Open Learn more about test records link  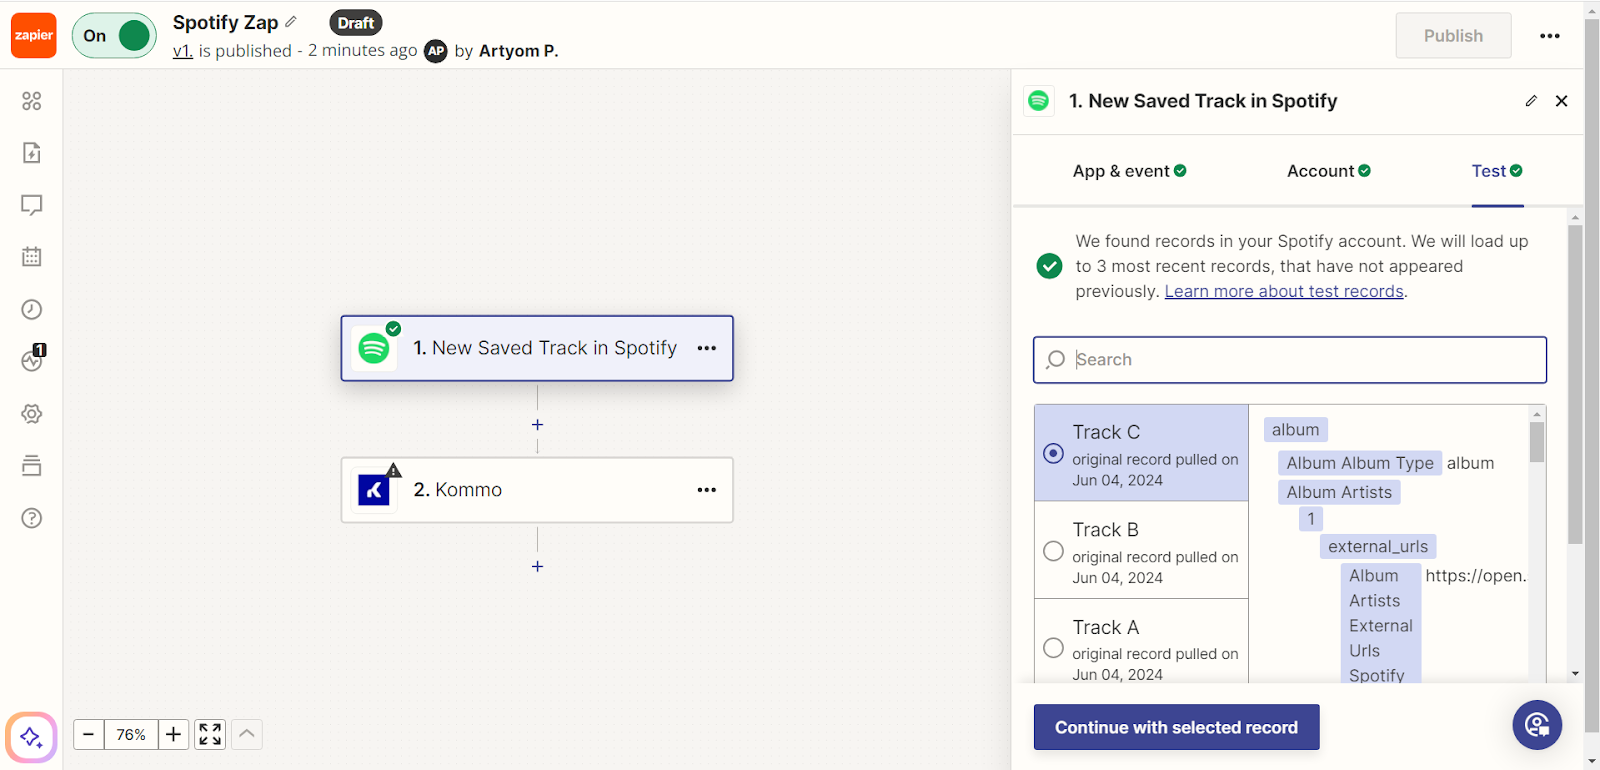1284,291
